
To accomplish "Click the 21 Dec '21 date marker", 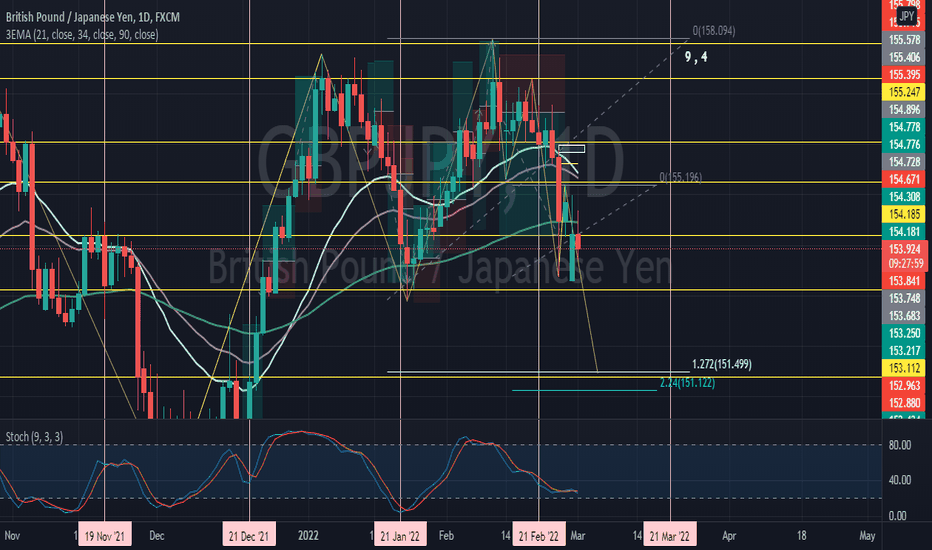I will [x=249, y=536].
